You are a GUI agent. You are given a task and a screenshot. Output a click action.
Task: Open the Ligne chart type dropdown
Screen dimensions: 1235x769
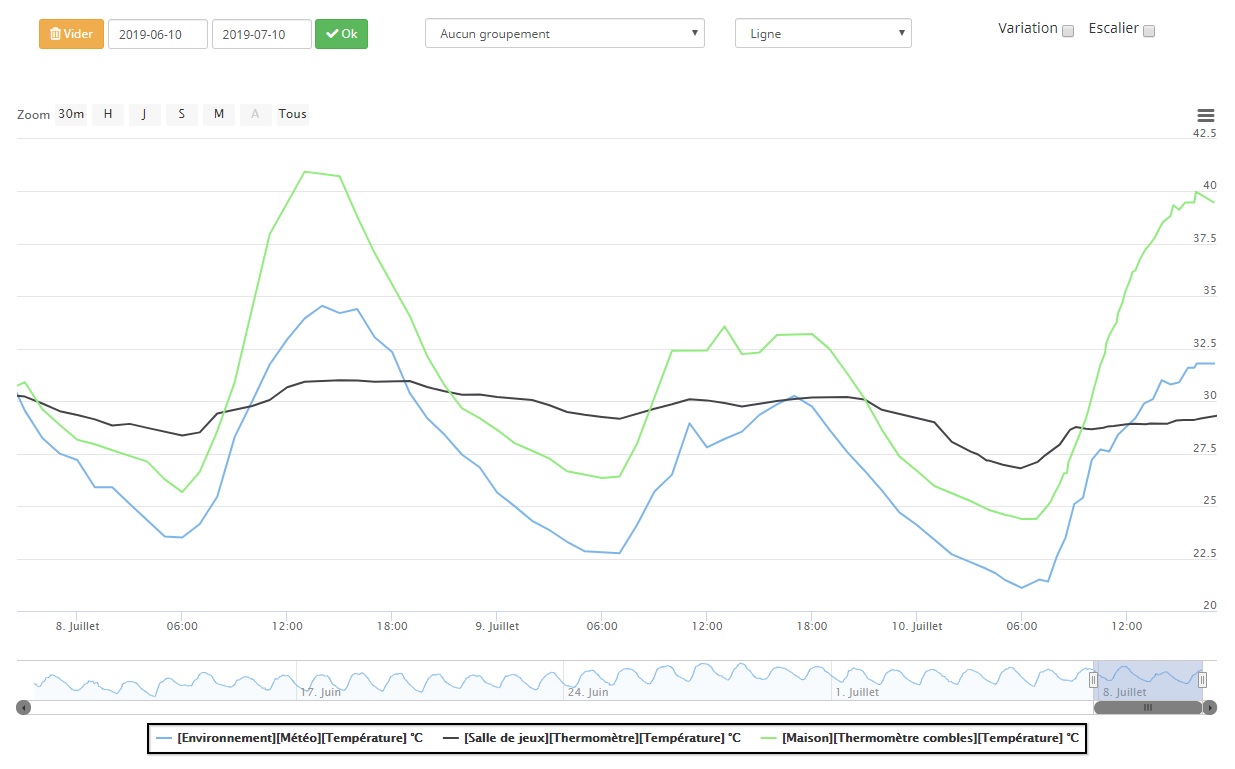pyautogui.click(x=823, y=33)
